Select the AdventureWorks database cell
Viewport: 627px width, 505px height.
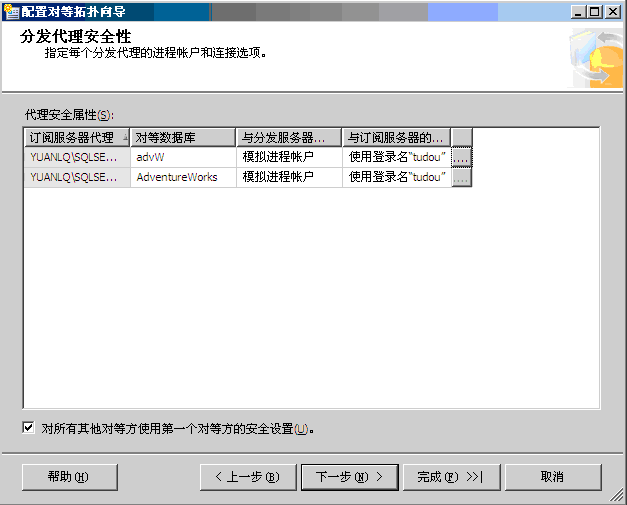point(183,177)
